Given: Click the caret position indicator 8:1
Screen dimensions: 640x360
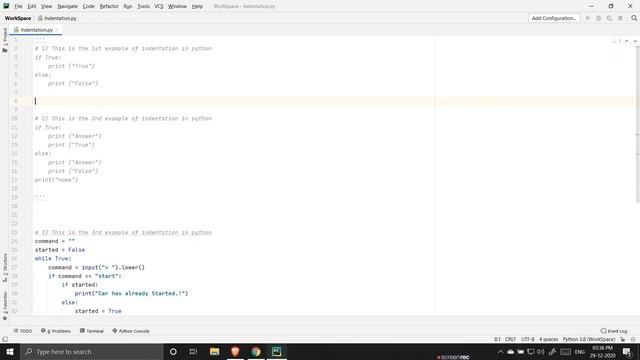Looking at the screenshot, I should (x=497, y=339).
